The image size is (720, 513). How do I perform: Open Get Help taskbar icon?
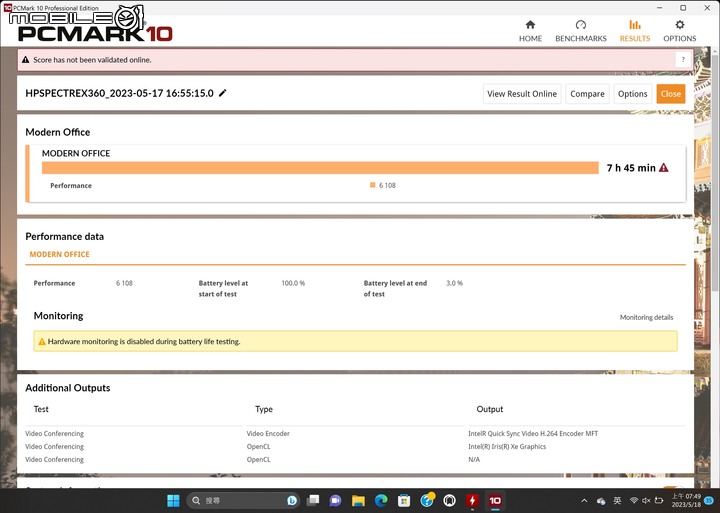tap(428, 500)
